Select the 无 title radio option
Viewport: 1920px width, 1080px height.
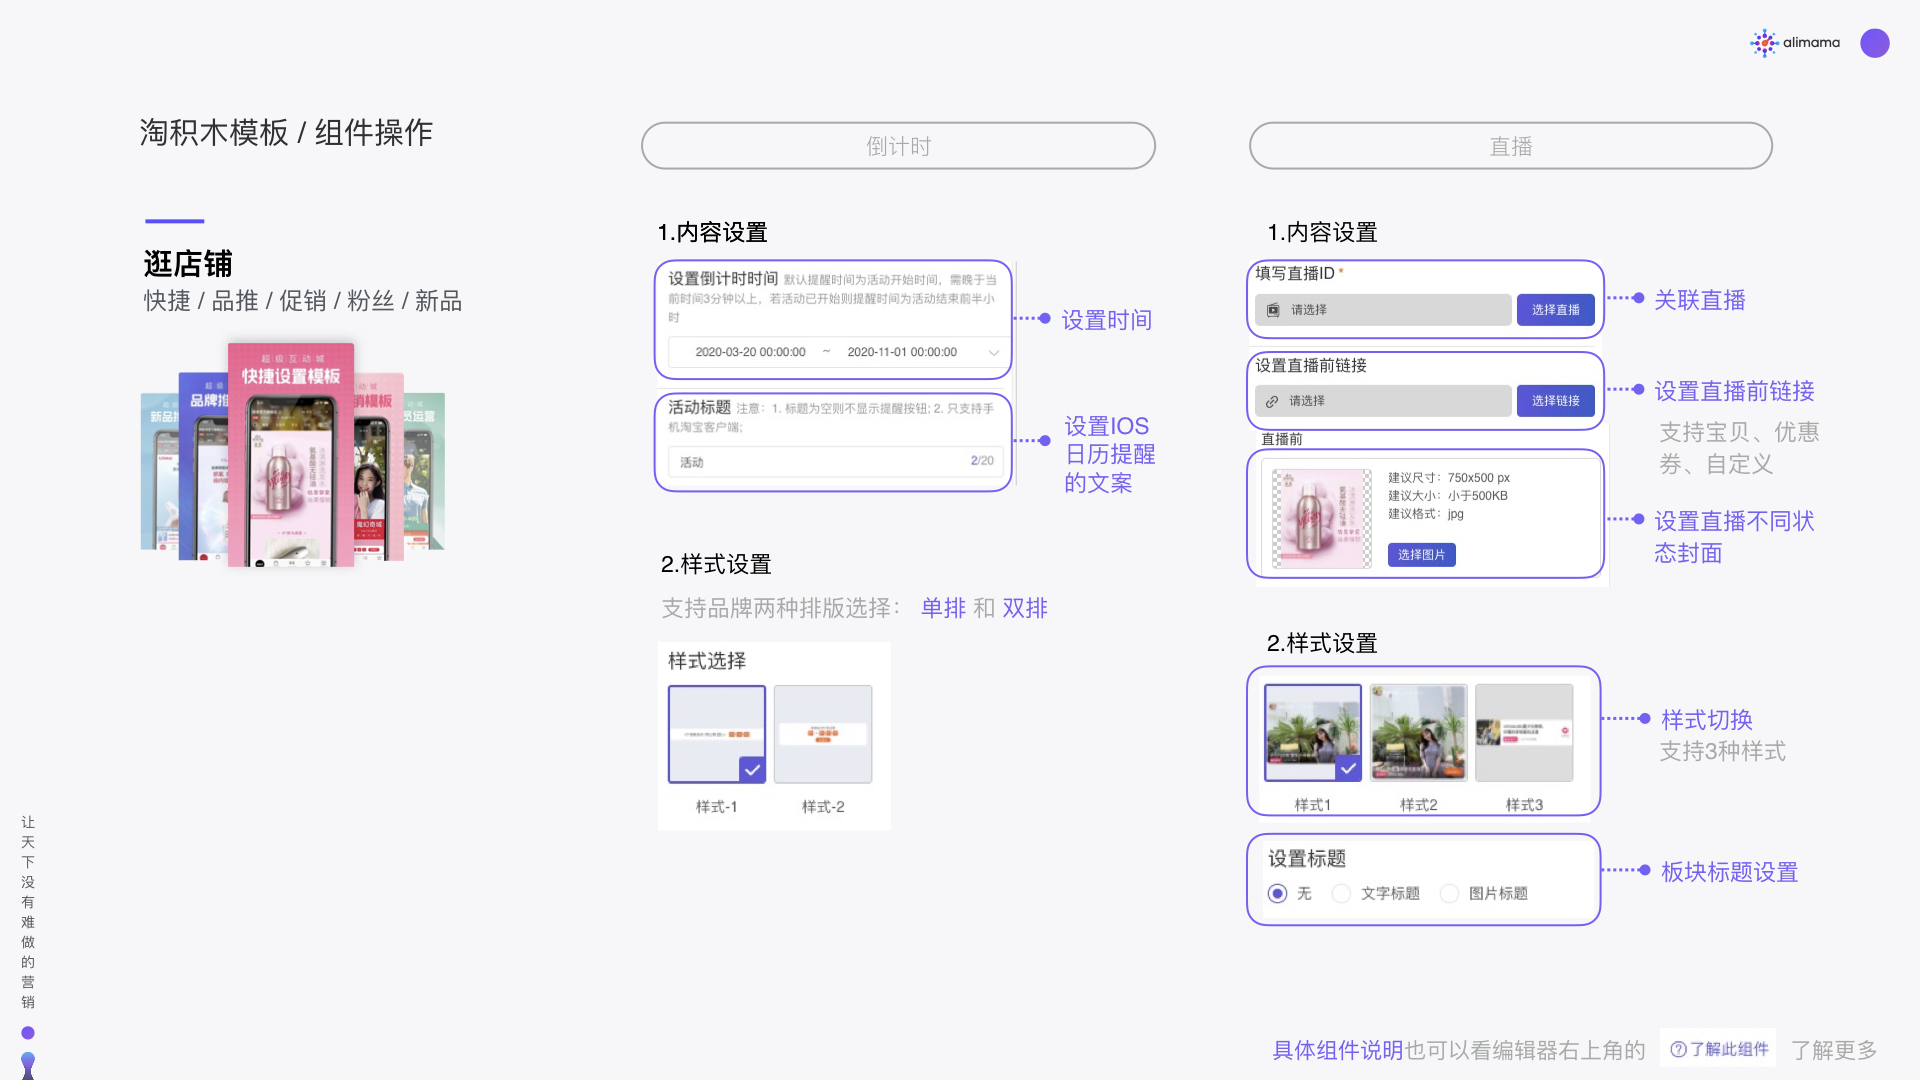pyautogui.click(x=1277, y=893)
